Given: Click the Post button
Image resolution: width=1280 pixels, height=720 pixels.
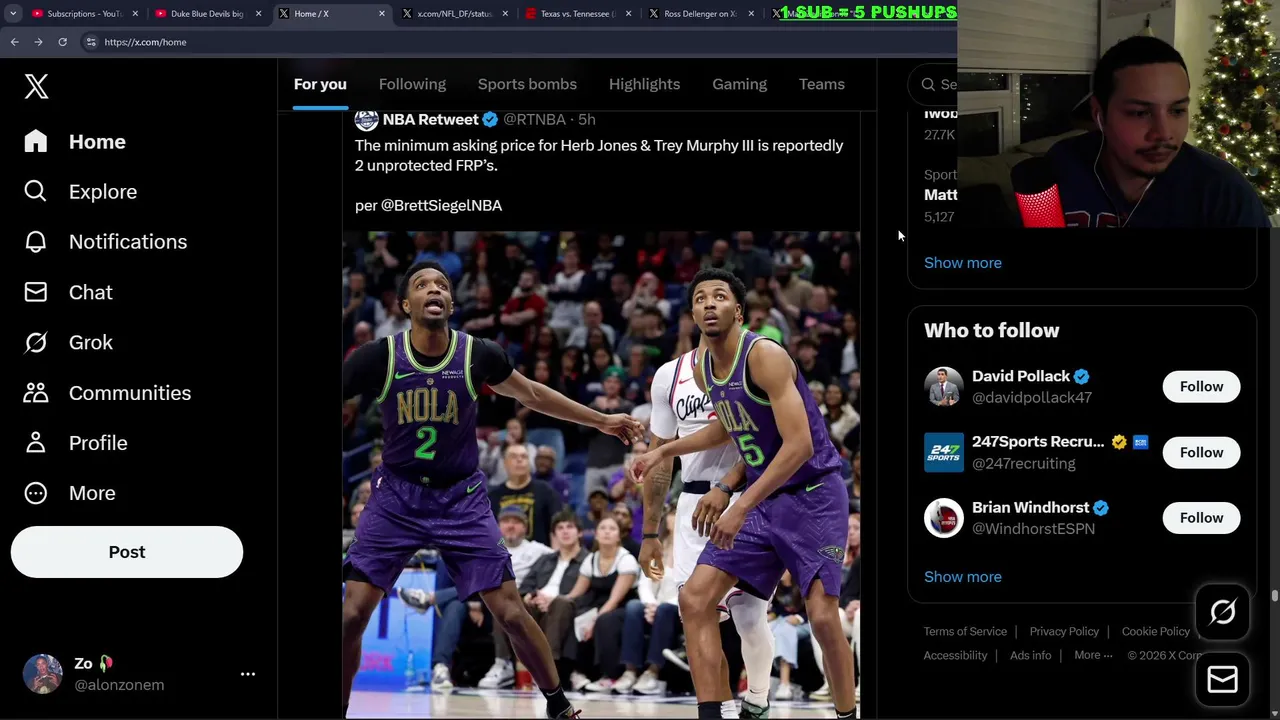Looking at the screenshot, I should click(x=127, y=552).
